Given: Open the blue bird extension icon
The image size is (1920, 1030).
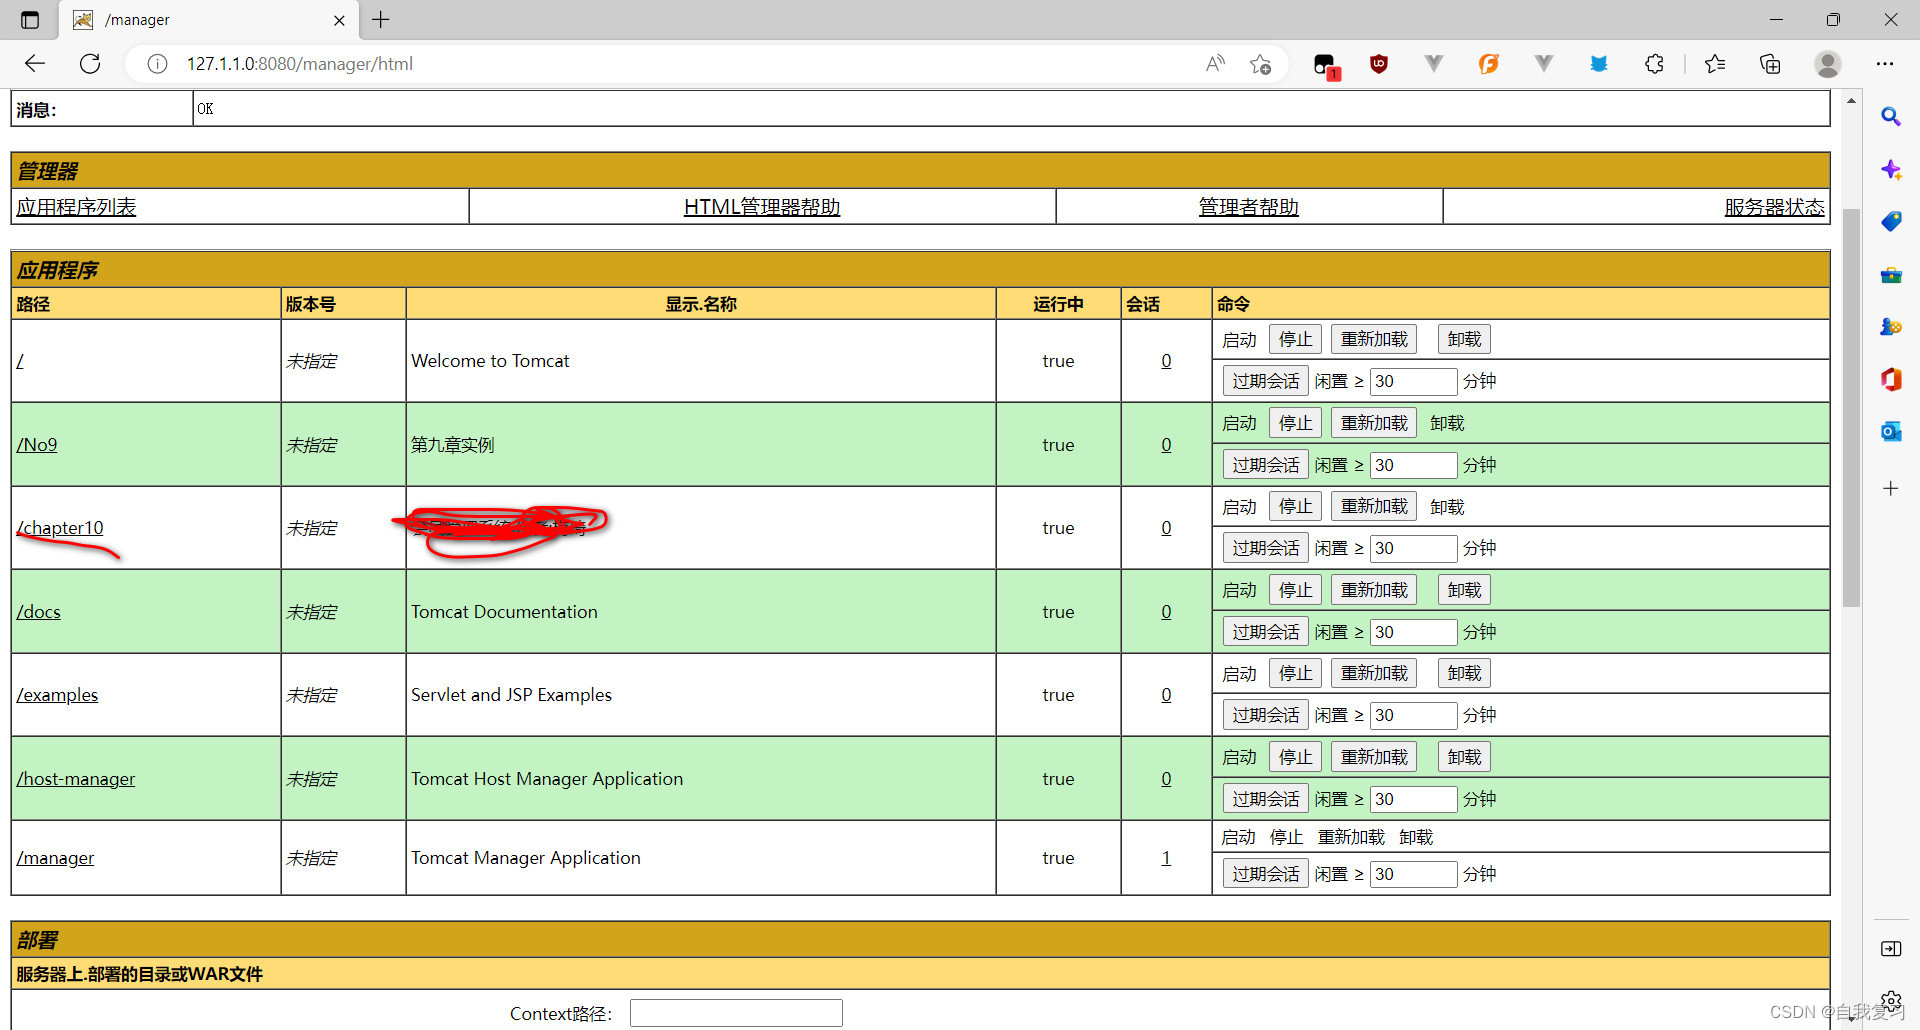Looking at the screenshot, I should coord(1599,64).
